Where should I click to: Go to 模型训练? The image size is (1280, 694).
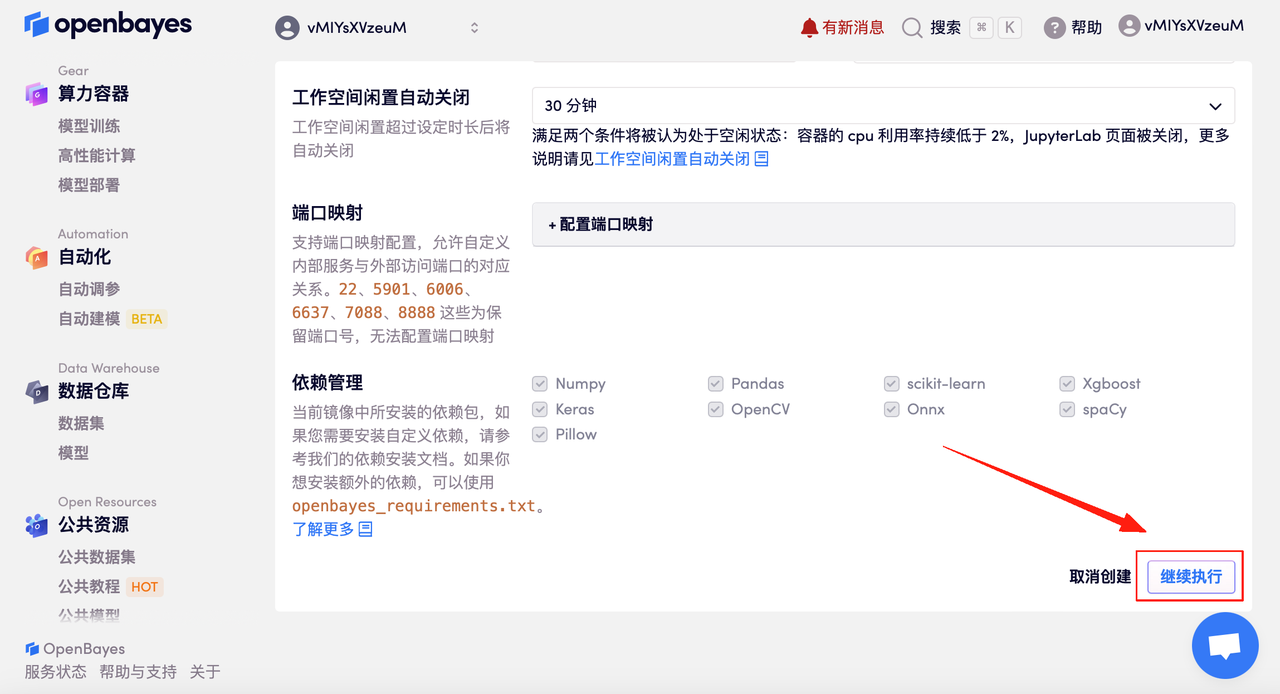pyautogui.click(x=89, y=126)
